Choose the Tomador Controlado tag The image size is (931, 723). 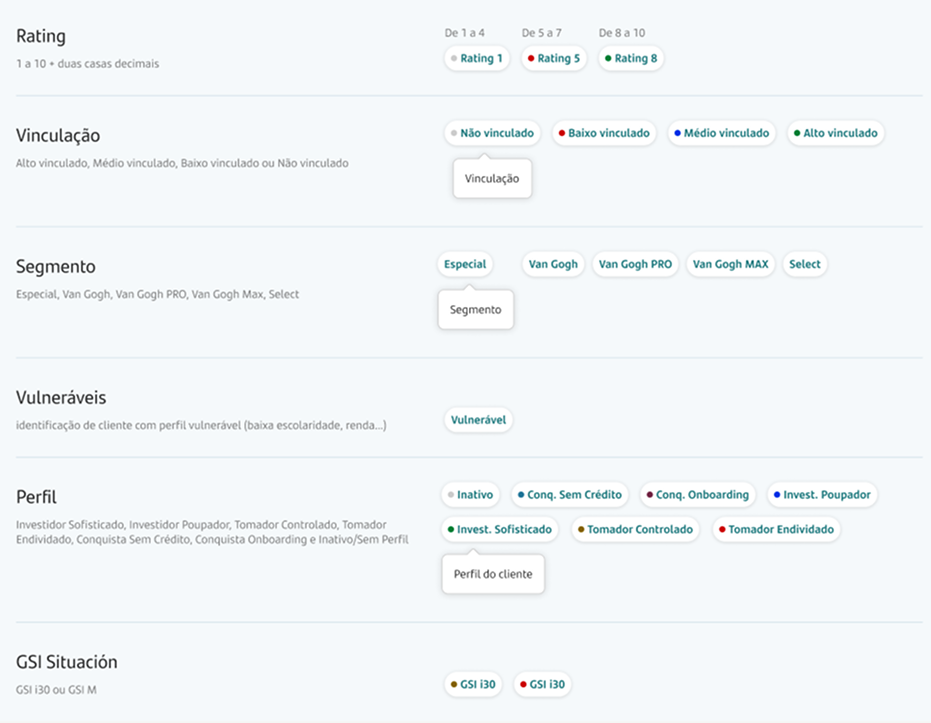(x=635, y=529)
